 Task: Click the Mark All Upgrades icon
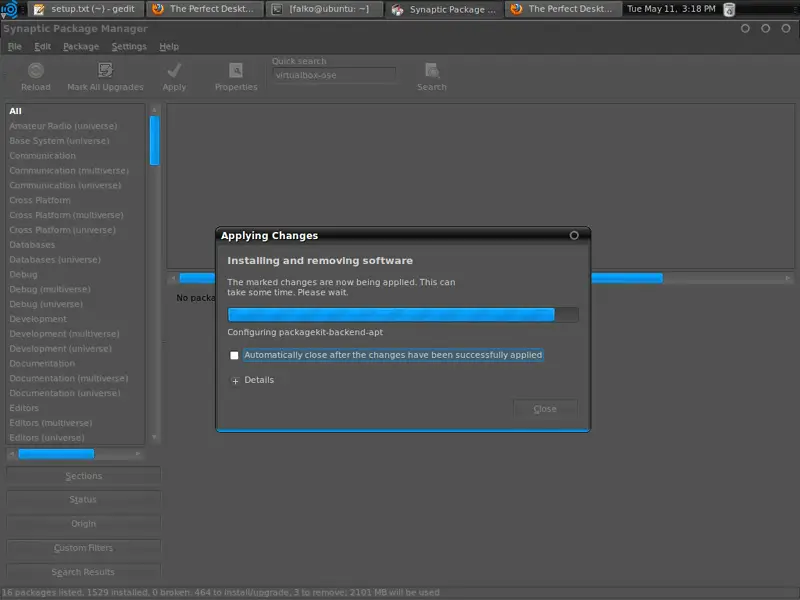(105, 70)
